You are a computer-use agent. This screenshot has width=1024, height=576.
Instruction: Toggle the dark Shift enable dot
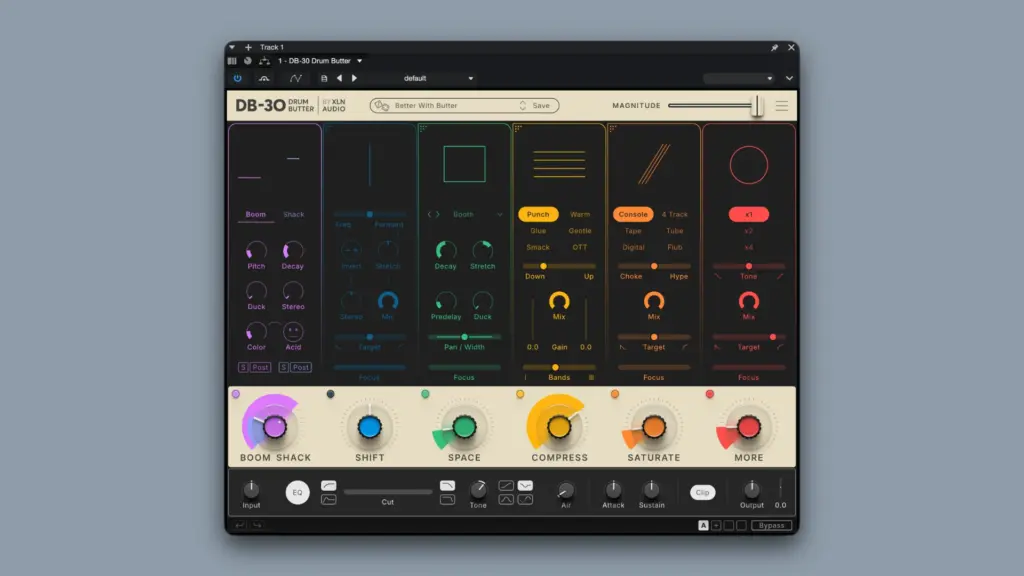(330, 394)
